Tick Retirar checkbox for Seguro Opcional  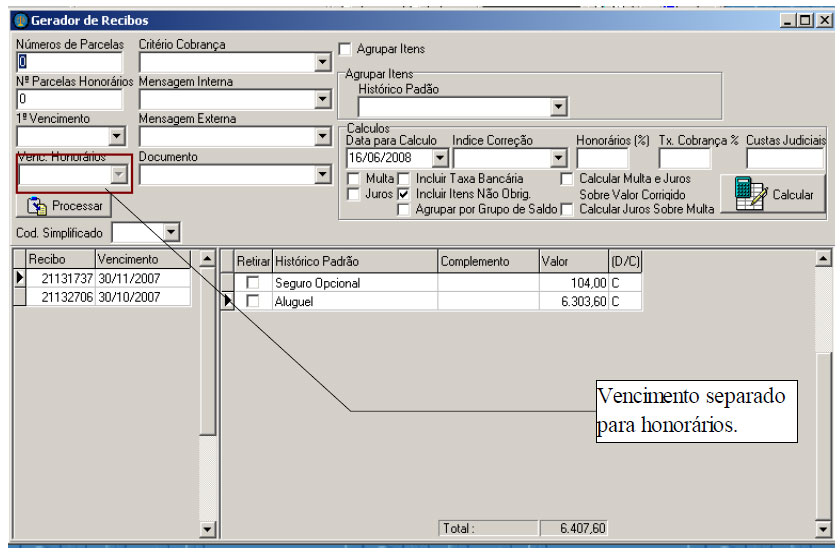pos(253,283)
